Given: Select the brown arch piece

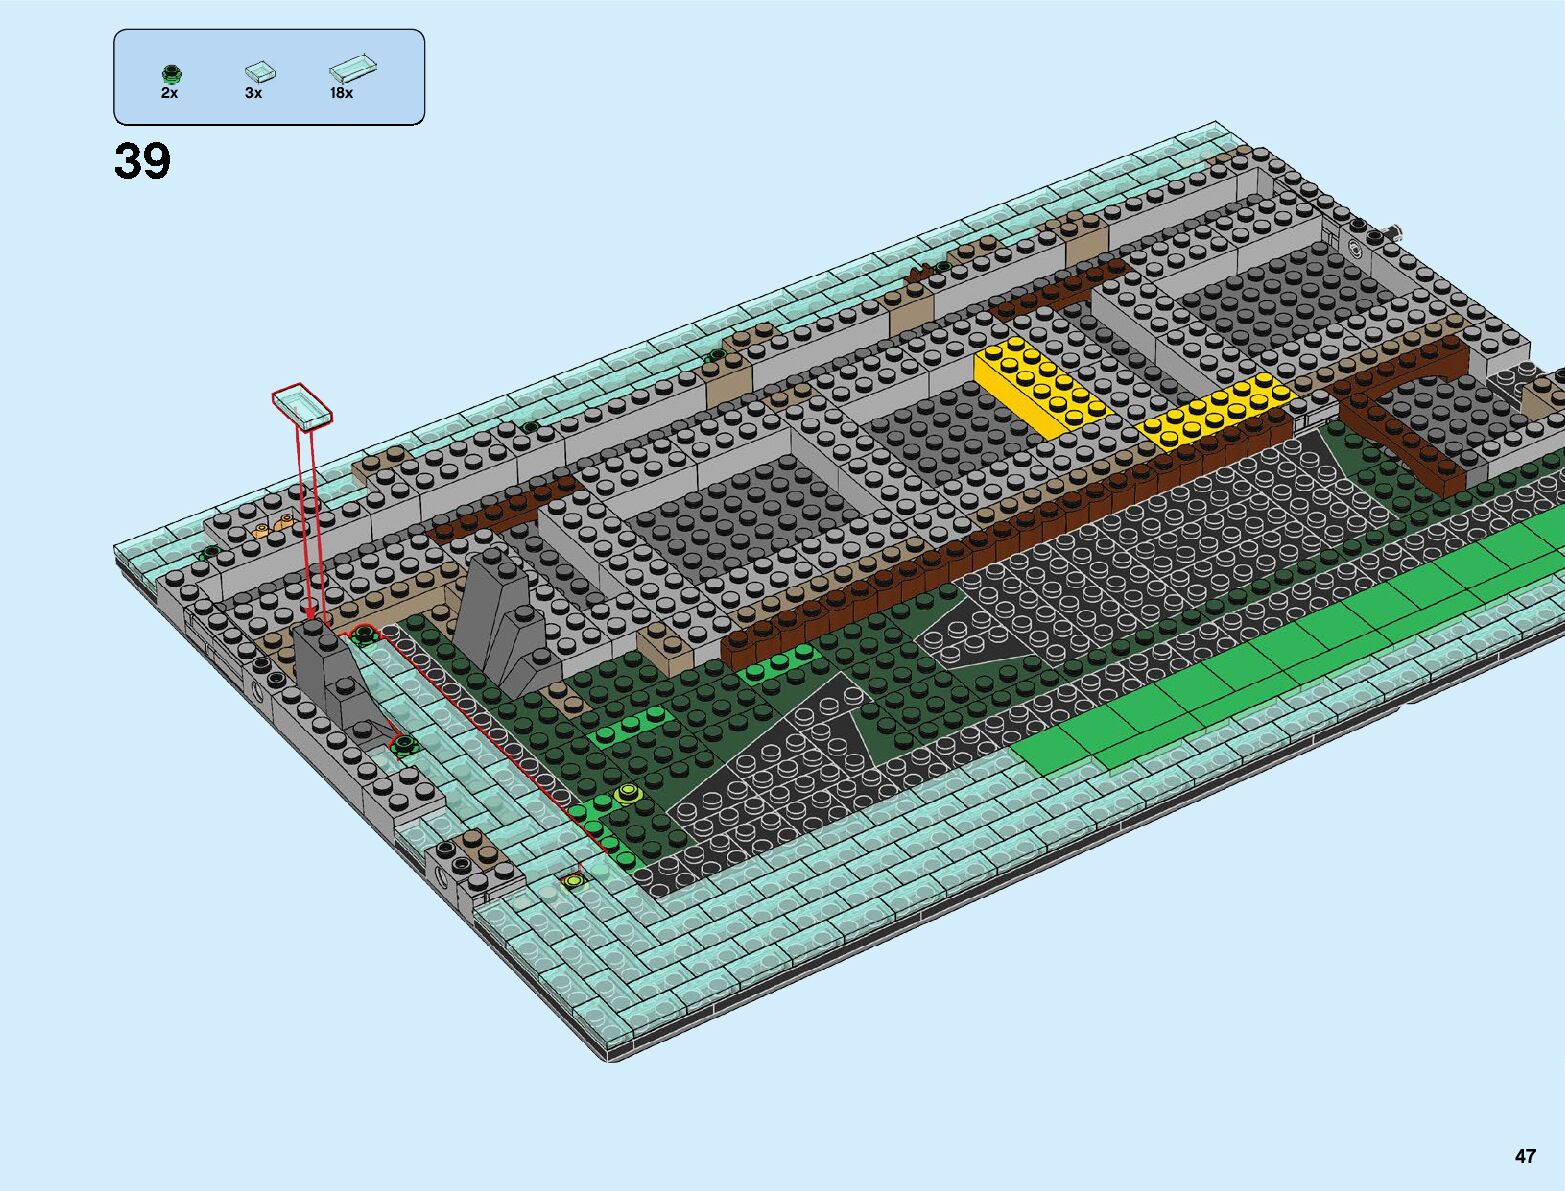Looking at the screenshot, I should pyautogui.click(x=1403, y=410).
